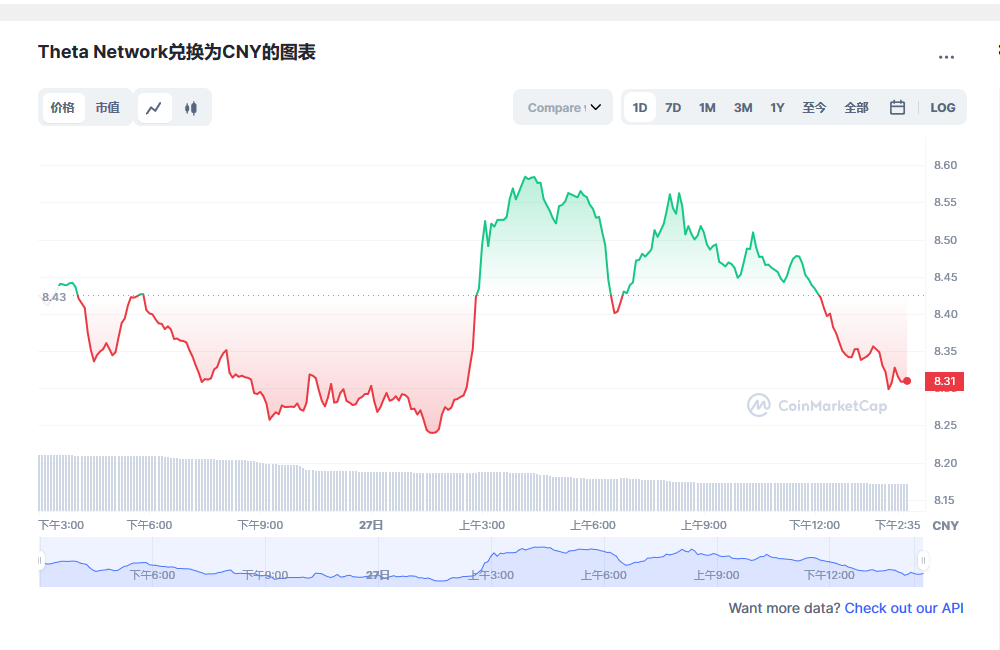Switch to the line chart view icon
This screenshot has width=1000, height=650.
click(x=154, y=108)
